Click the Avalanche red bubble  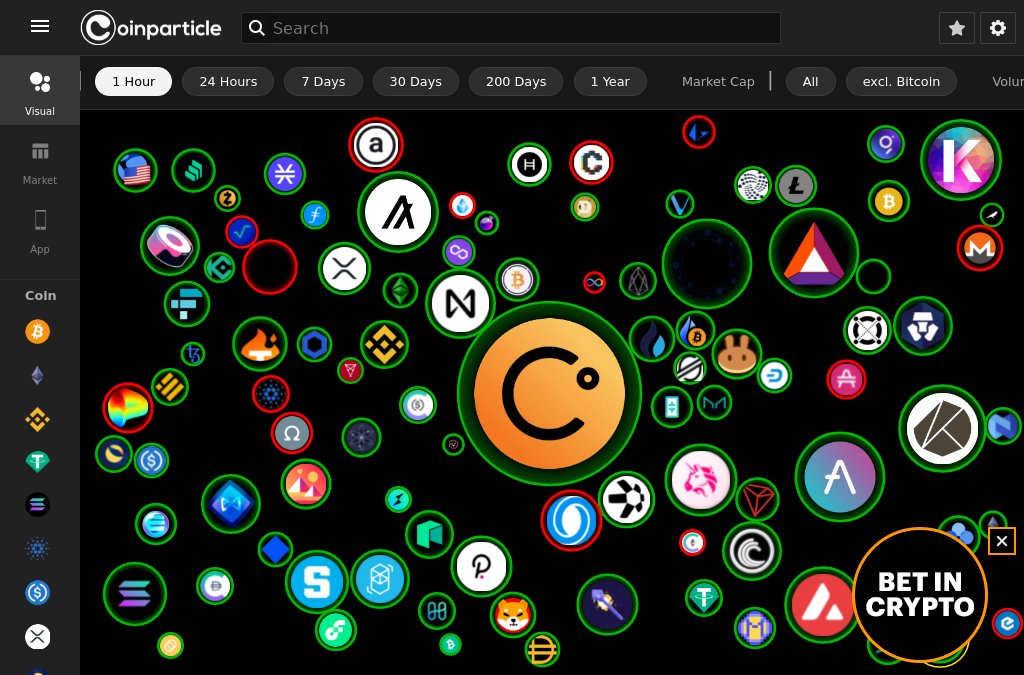pos(822,605)
